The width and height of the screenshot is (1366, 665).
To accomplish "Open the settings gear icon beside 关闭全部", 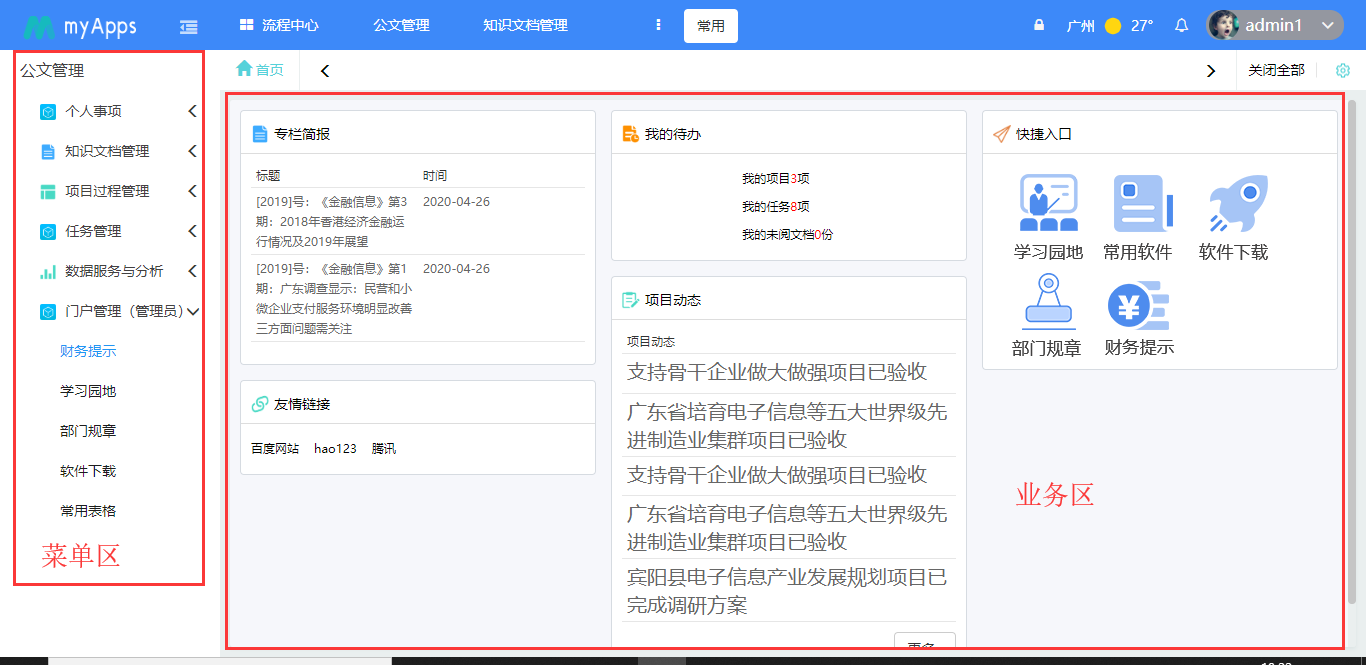I will pos(1343,71).
